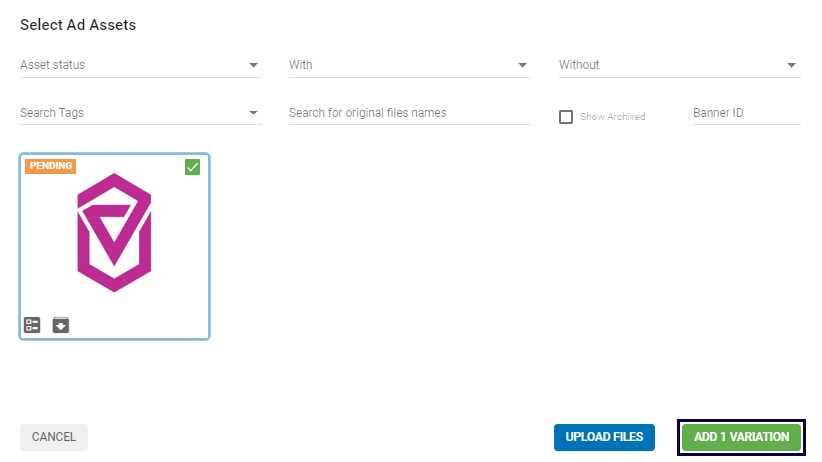Confirm with Add 1 Variation button

click(x=741, y=437)
